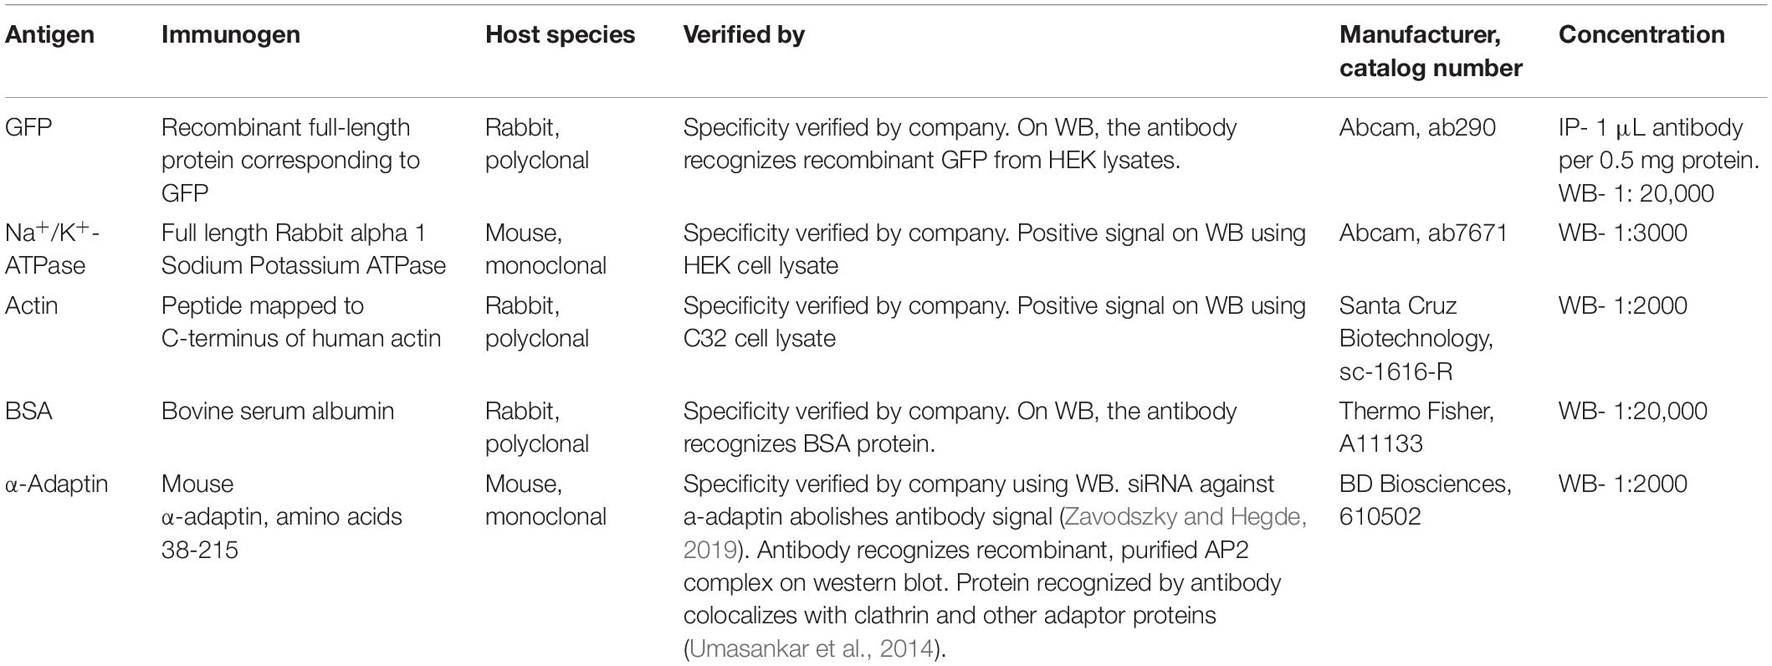Screen dimensions: 1772x666
Task: Select the GFP antigen cell
Action: (x=28, y=128)
